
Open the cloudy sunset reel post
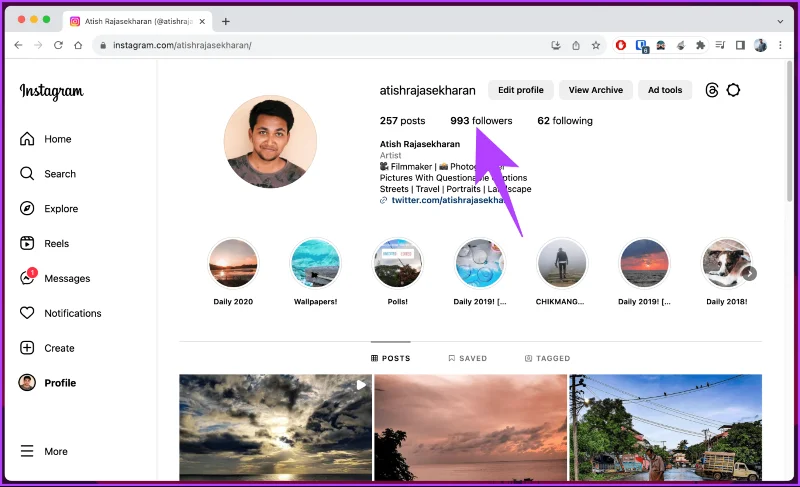tap(276, 427)
